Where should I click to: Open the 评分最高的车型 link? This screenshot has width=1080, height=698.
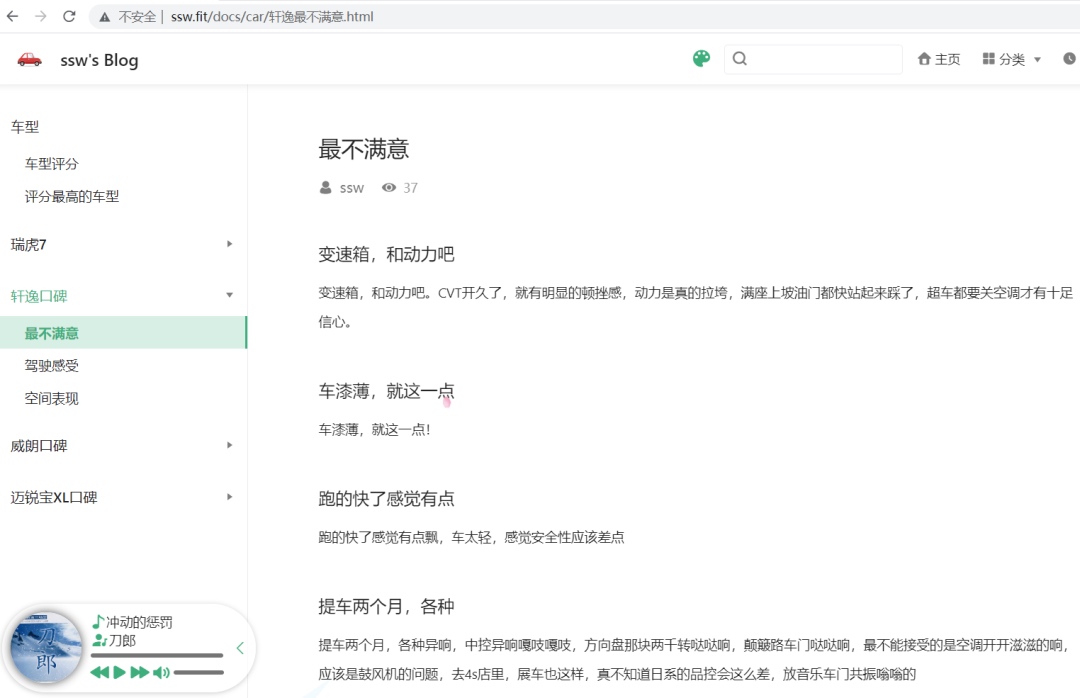(x=72, y=197)
